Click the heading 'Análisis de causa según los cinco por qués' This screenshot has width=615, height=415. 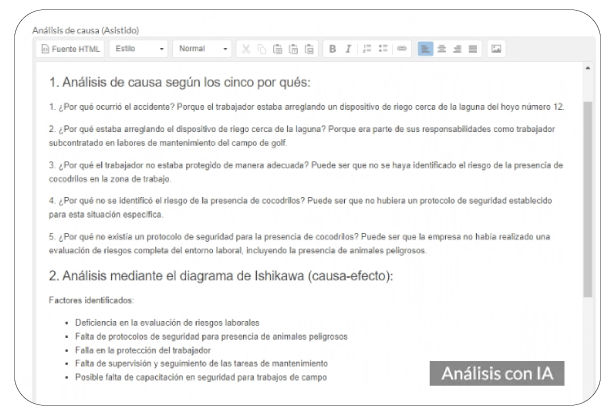coord(180,82)
